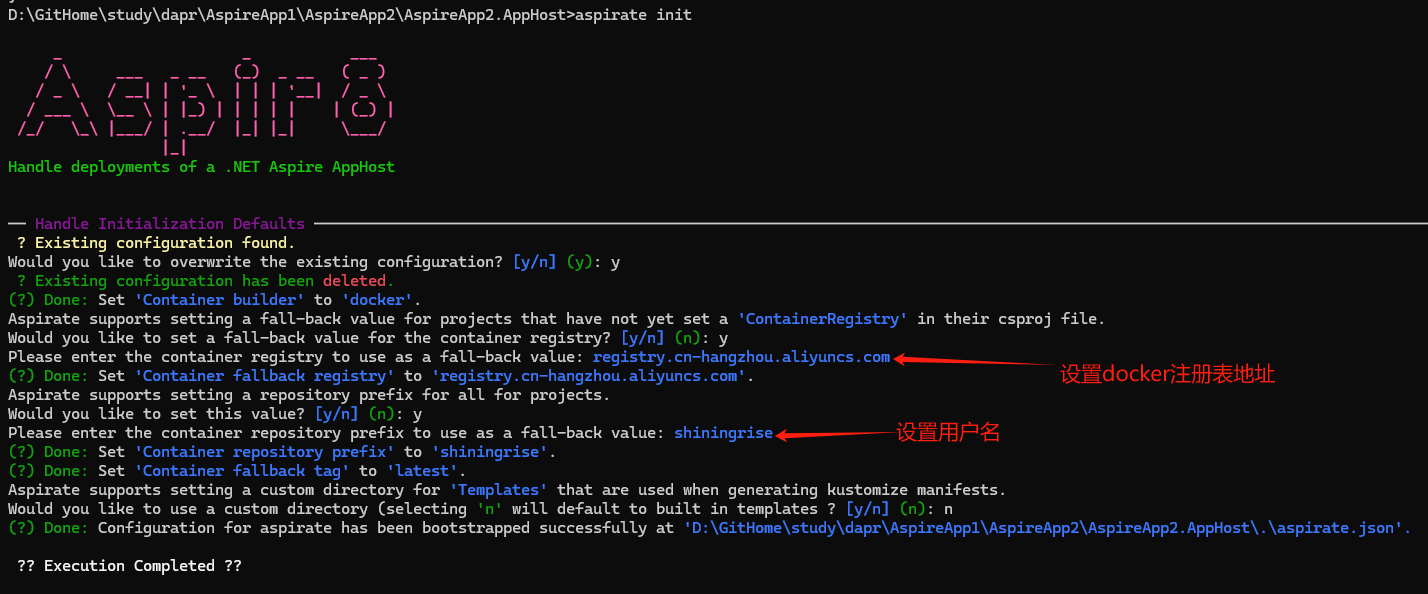The height and width of the screenshot is (594, 1428).
Task: Click the Aspir8 ASCII art logo
Action: [x=207, y=106]
